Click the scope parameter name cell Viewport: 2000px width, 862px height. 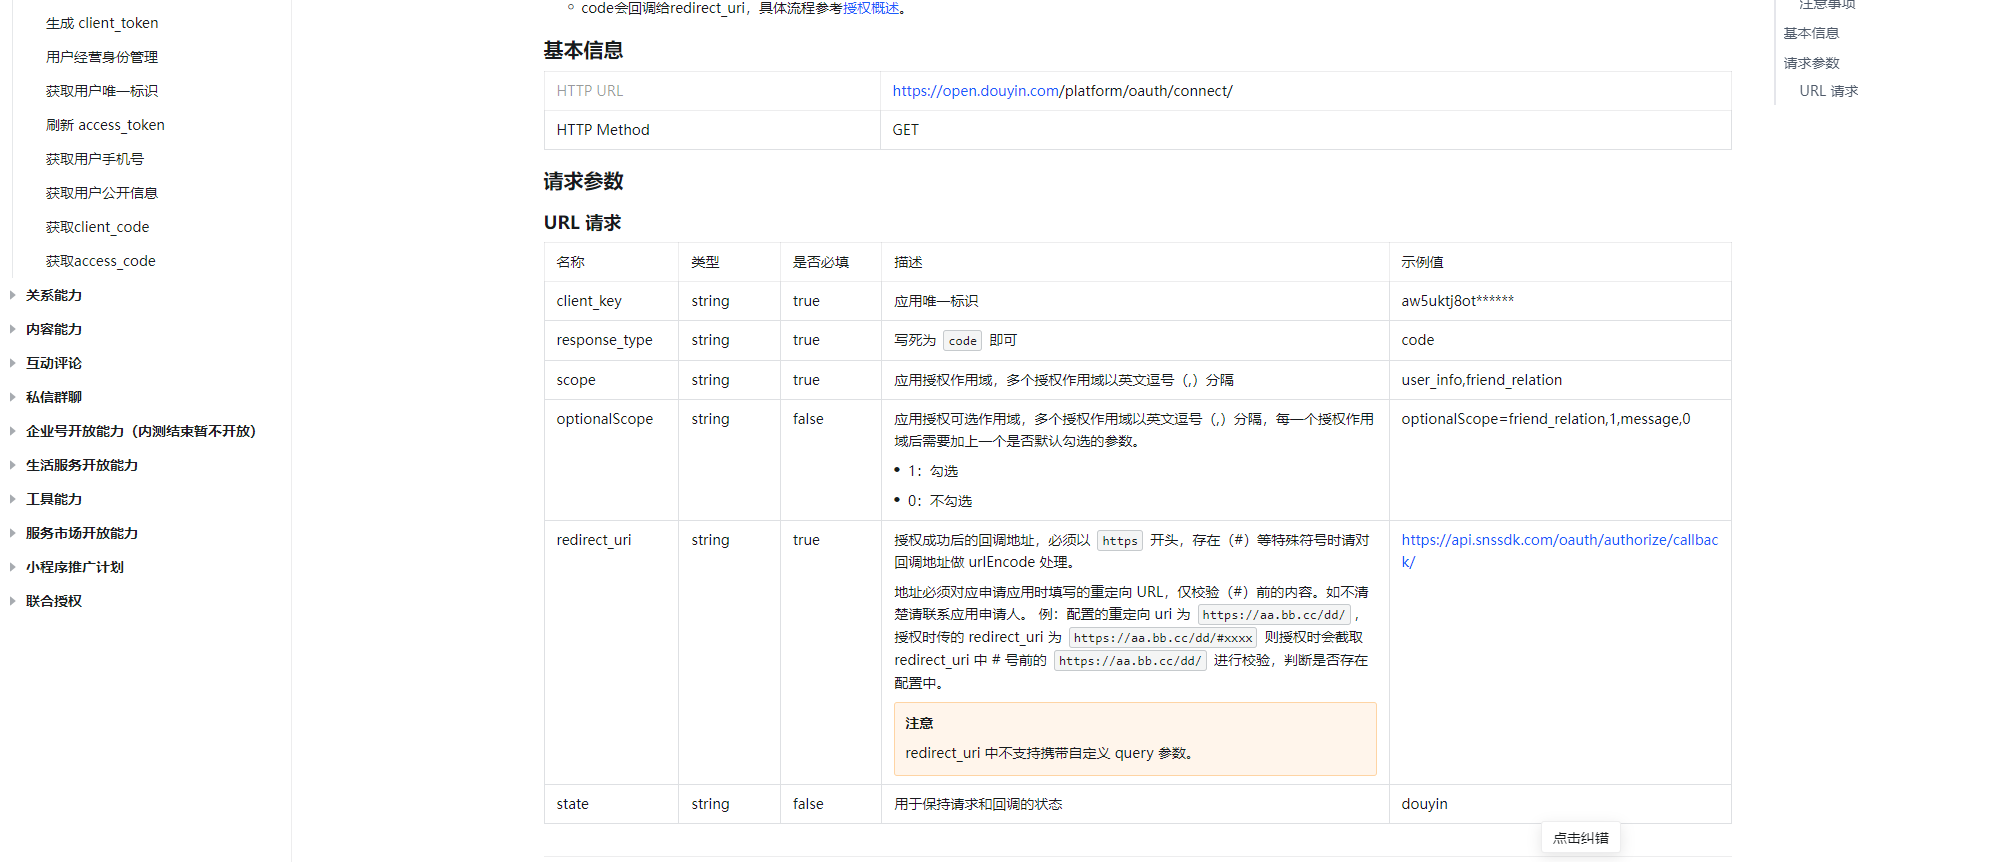611,380
